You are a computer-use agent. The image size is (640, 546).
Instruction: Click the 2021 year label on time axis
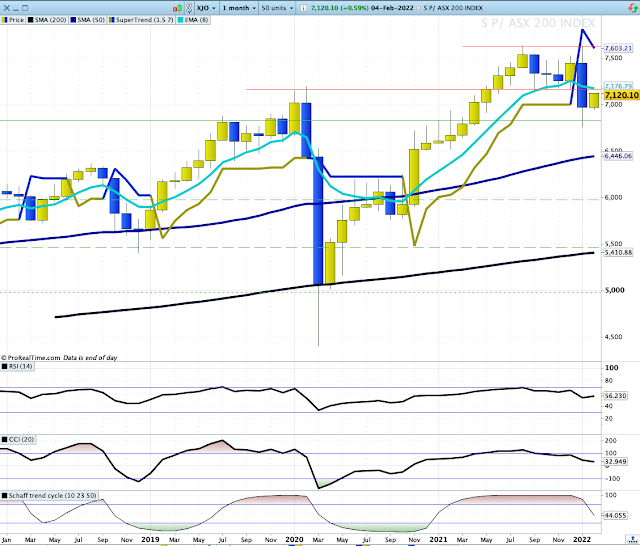pos(438,539)
